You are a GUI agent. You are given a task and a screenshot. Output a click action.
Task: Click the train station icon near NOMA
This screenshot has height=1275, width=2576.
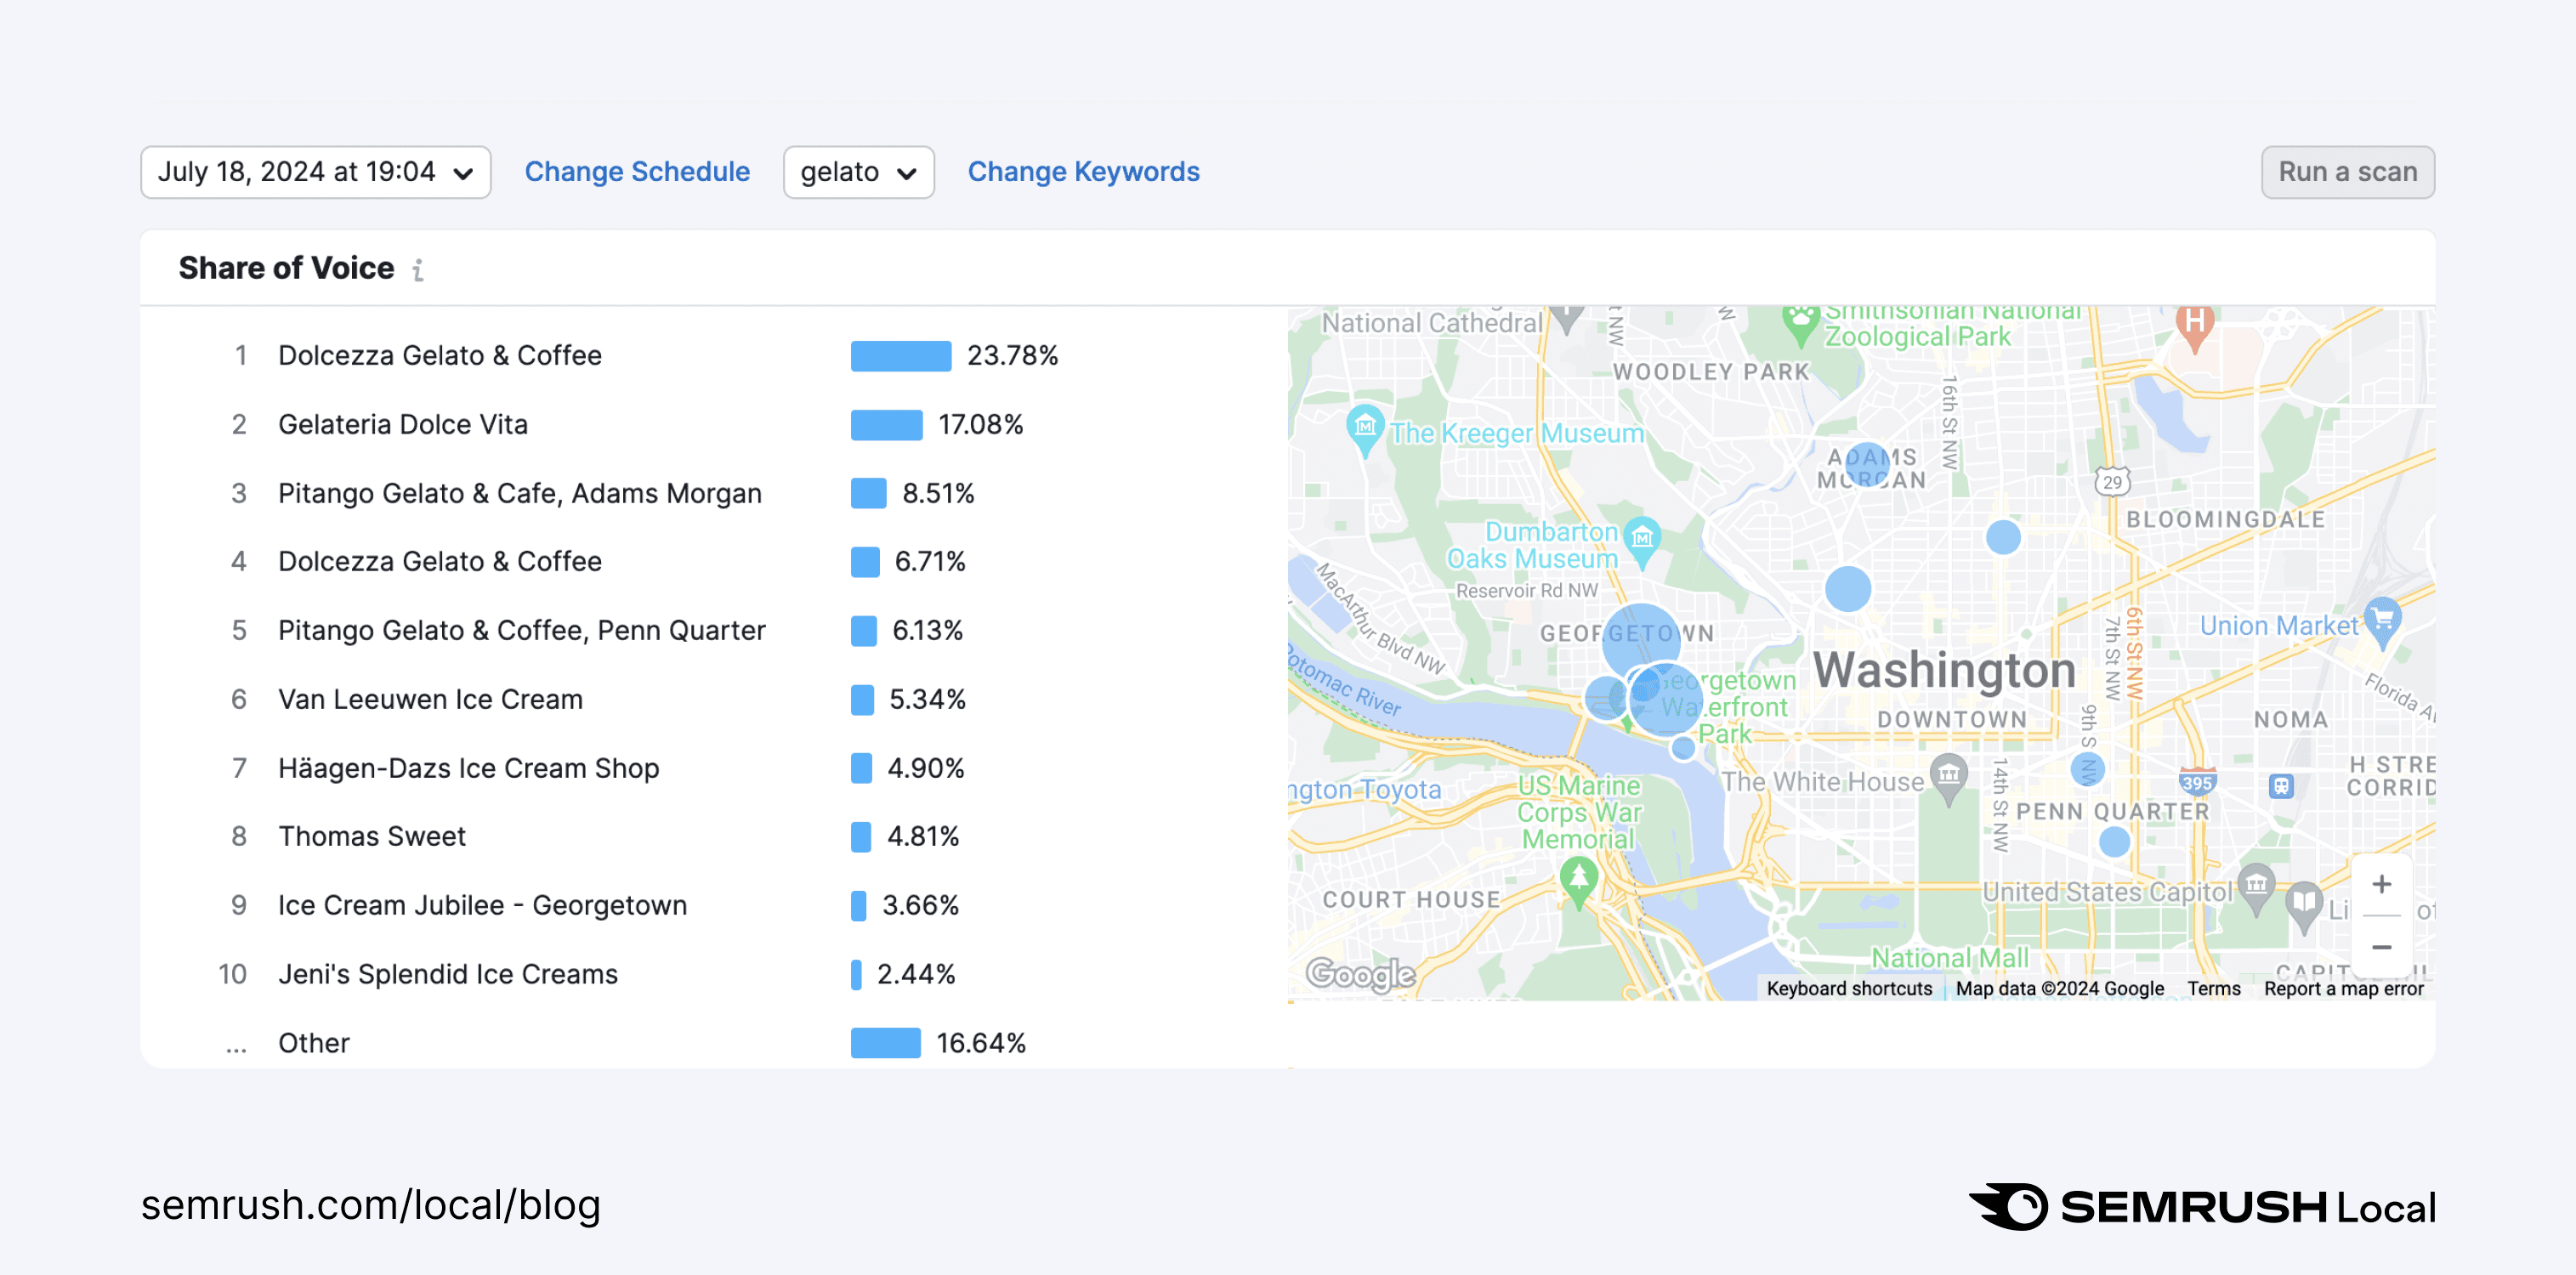[2281, 786]
